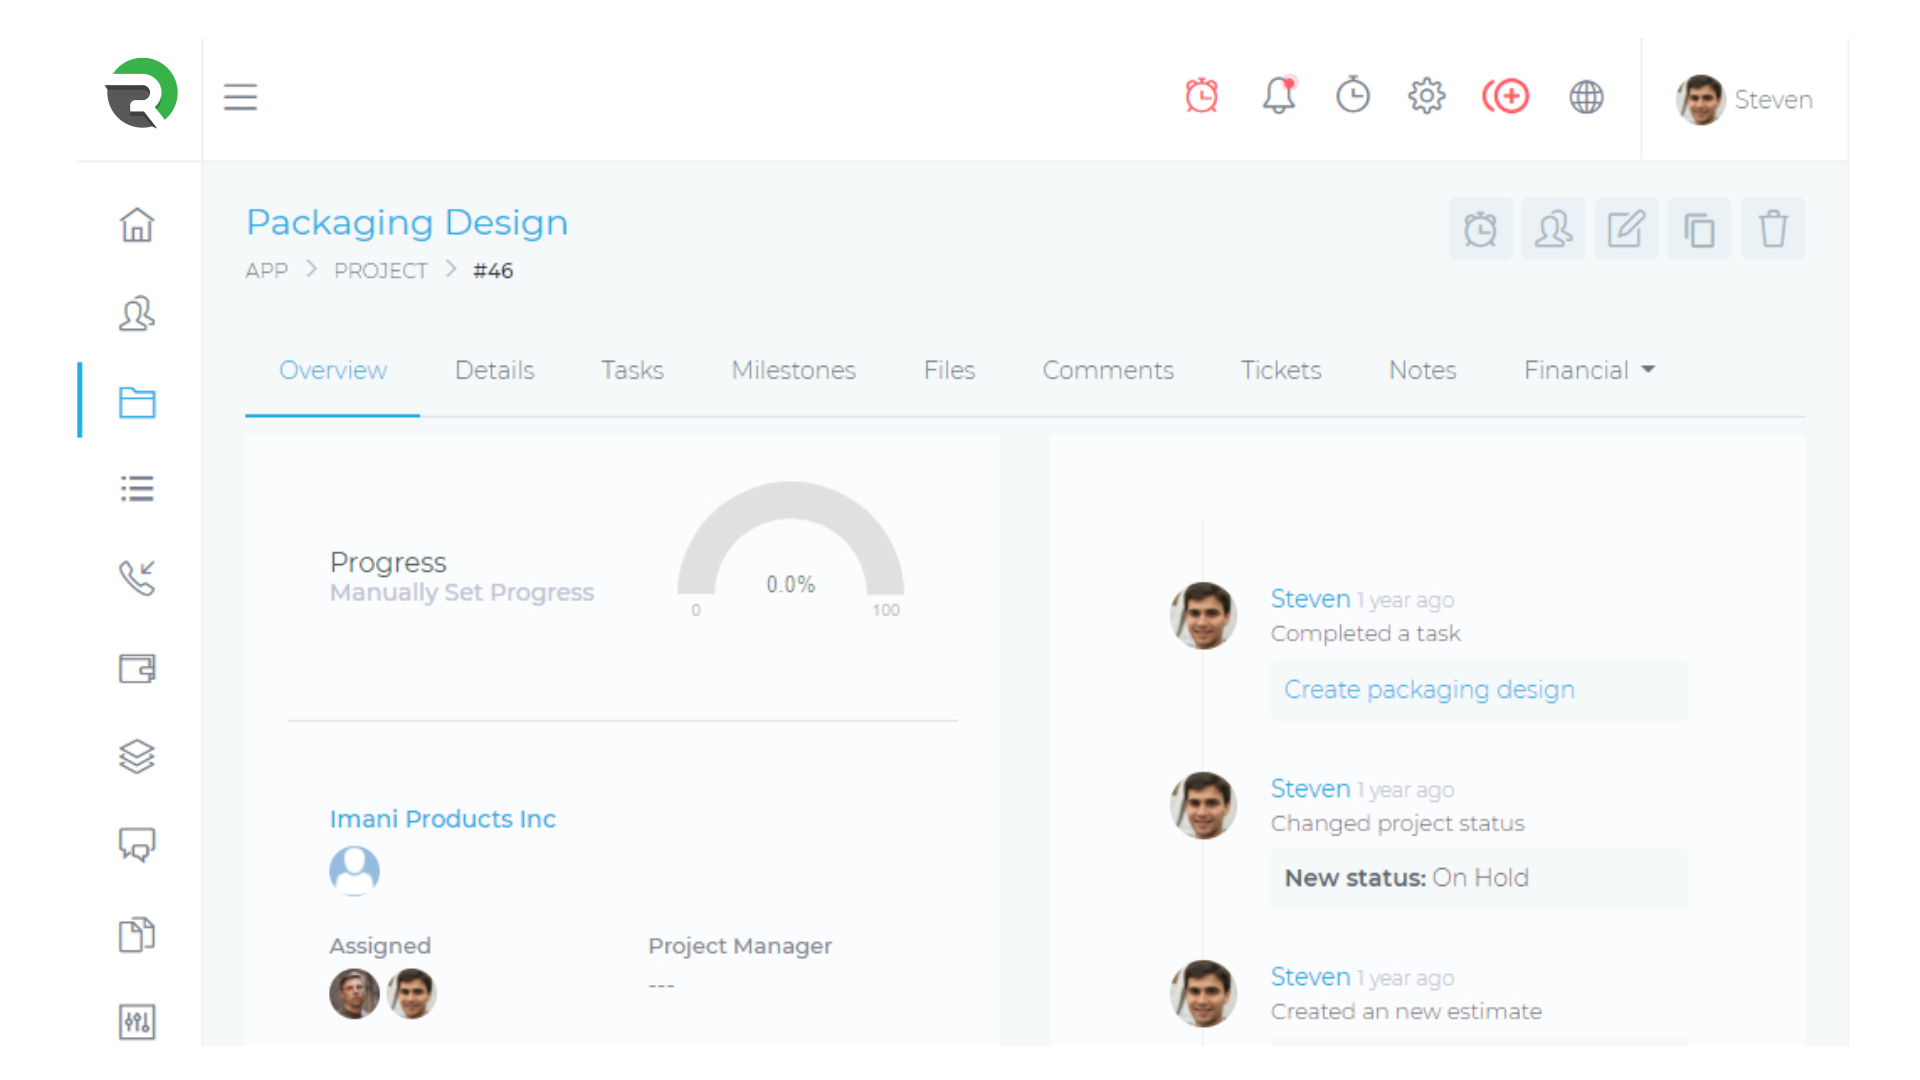
Task: Open the timer stopwatch icon
Action: pos(1352,96)
